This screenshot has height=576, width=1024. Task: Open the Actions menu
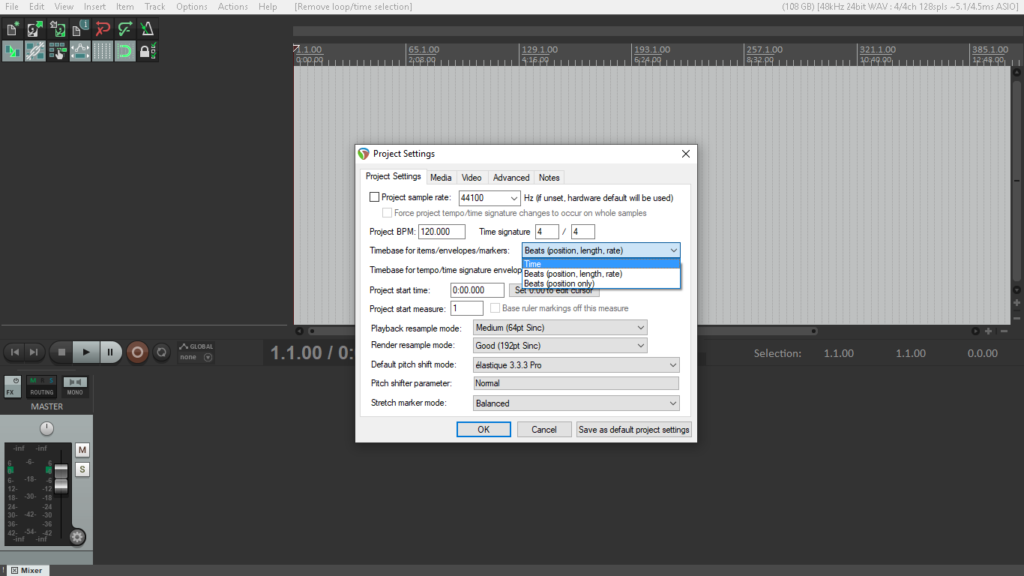coord(232,7)
